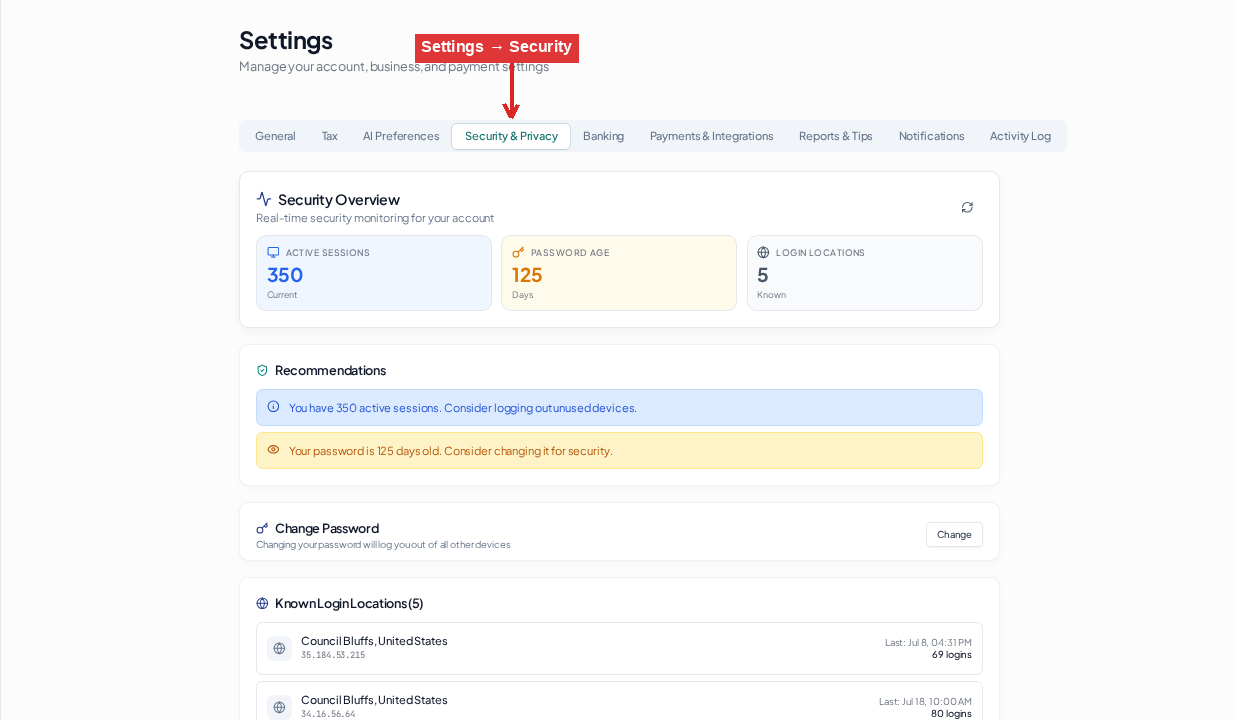Refresh the Security Overview panel
This screenshot has width=1237, height=720.
point(967,207)
